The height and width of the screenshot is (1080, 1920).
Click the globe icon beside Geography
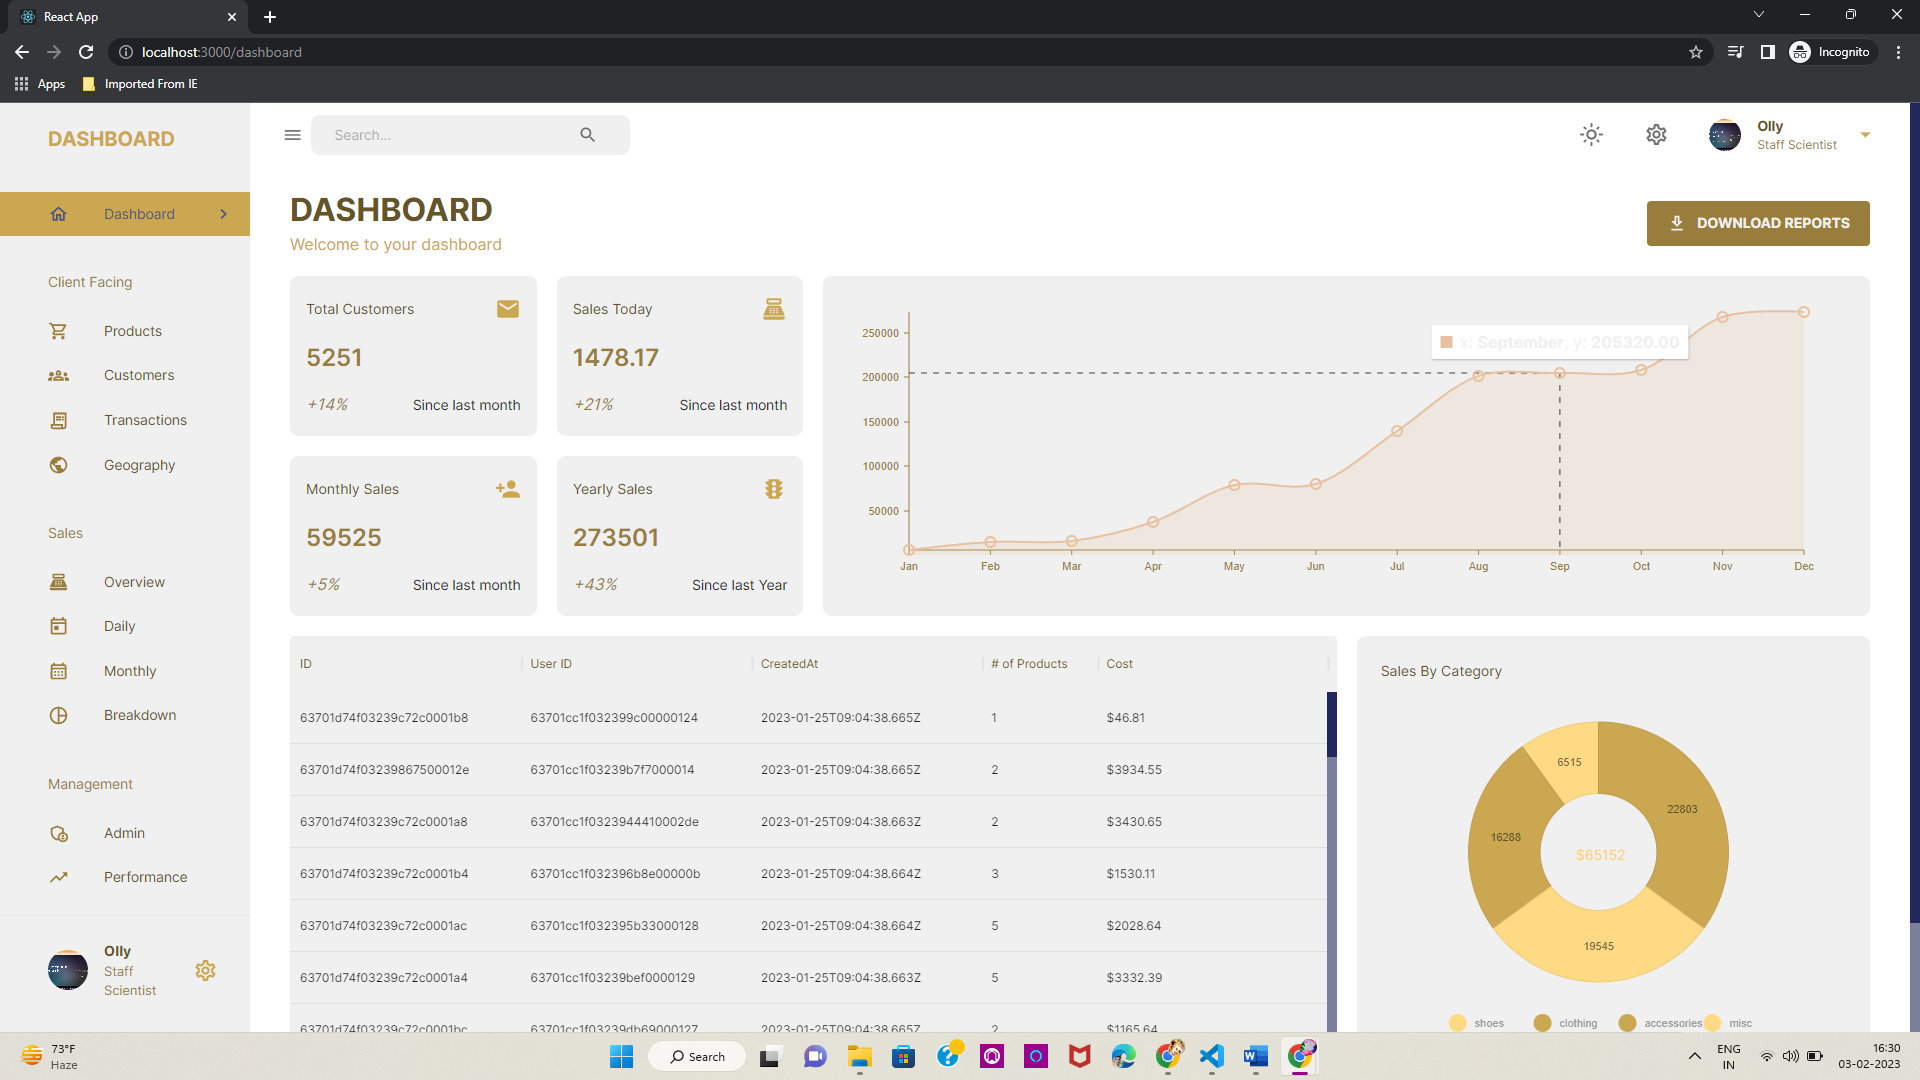[59, 464]
